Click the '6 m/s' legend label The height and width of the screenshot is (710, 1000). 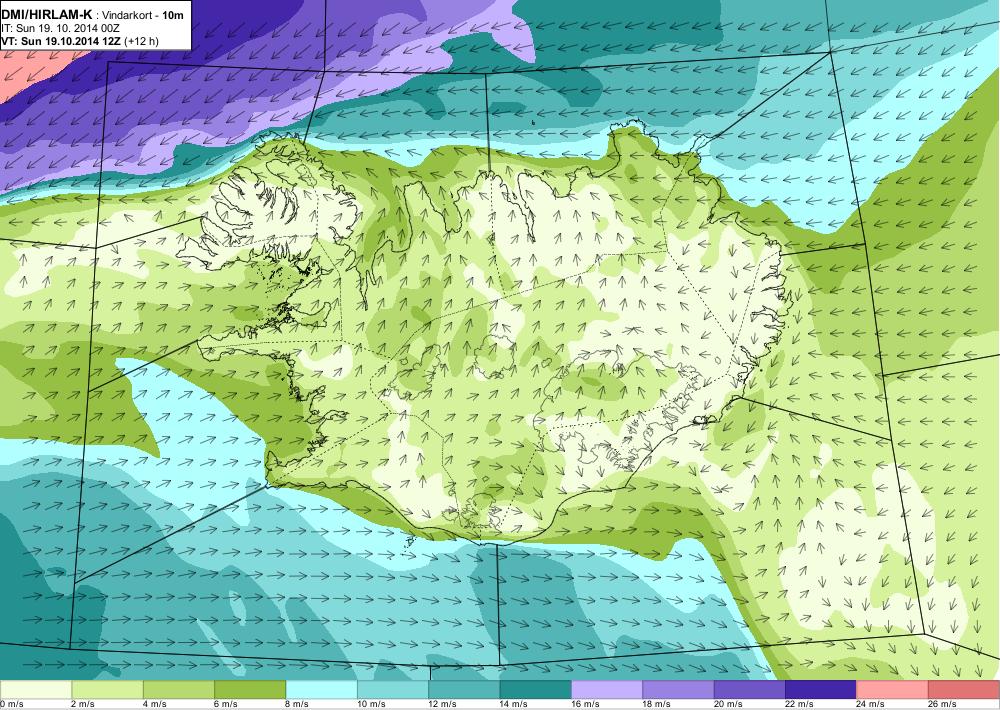point(226,704)
